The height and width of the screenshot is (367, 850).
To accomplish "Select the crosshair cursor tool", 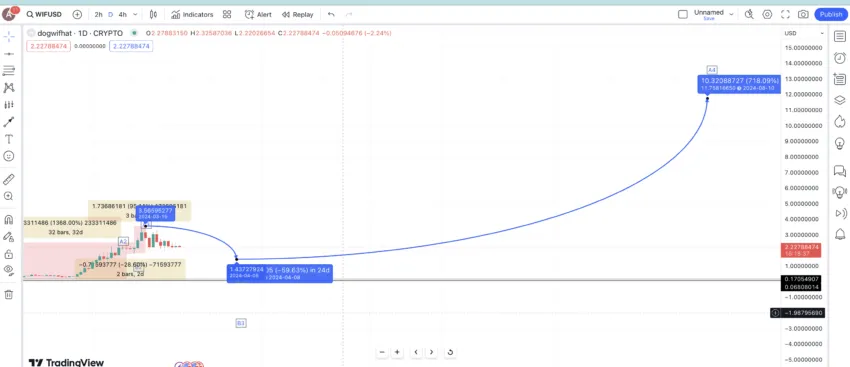I will coord(9,36).
